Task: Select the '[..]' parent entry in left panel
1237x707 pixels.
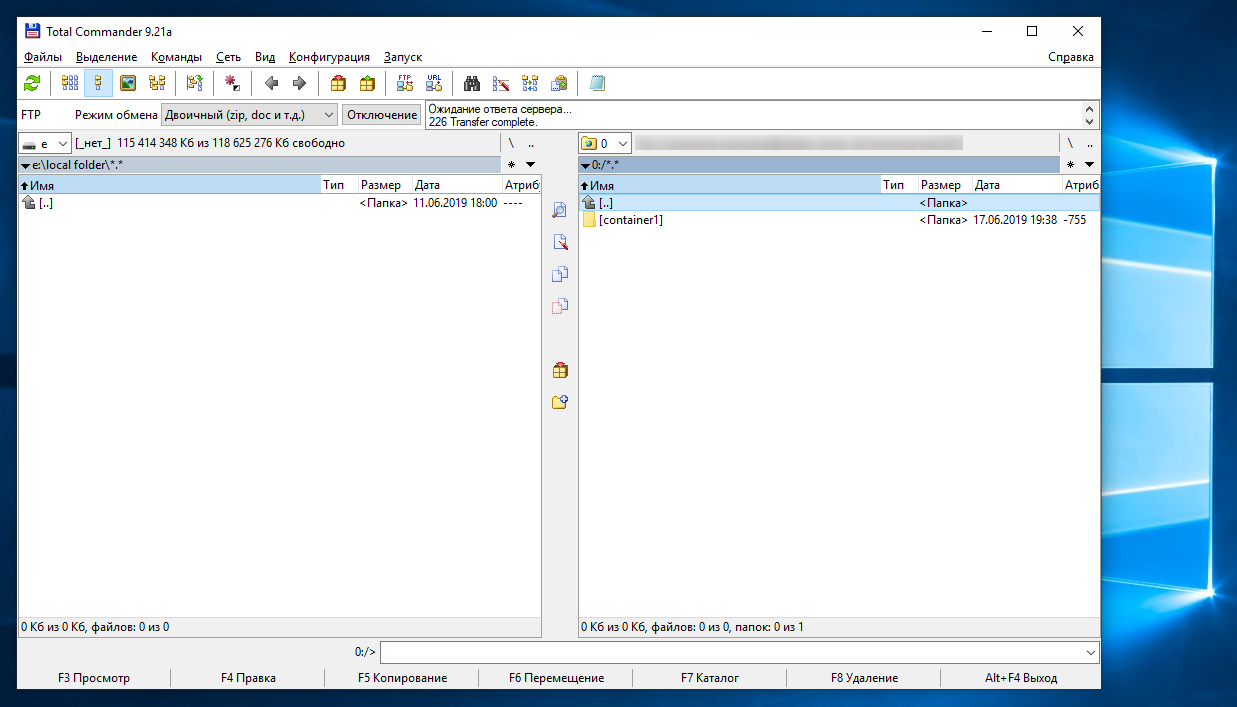Action: pyautogui.click(x=45, y=202)
